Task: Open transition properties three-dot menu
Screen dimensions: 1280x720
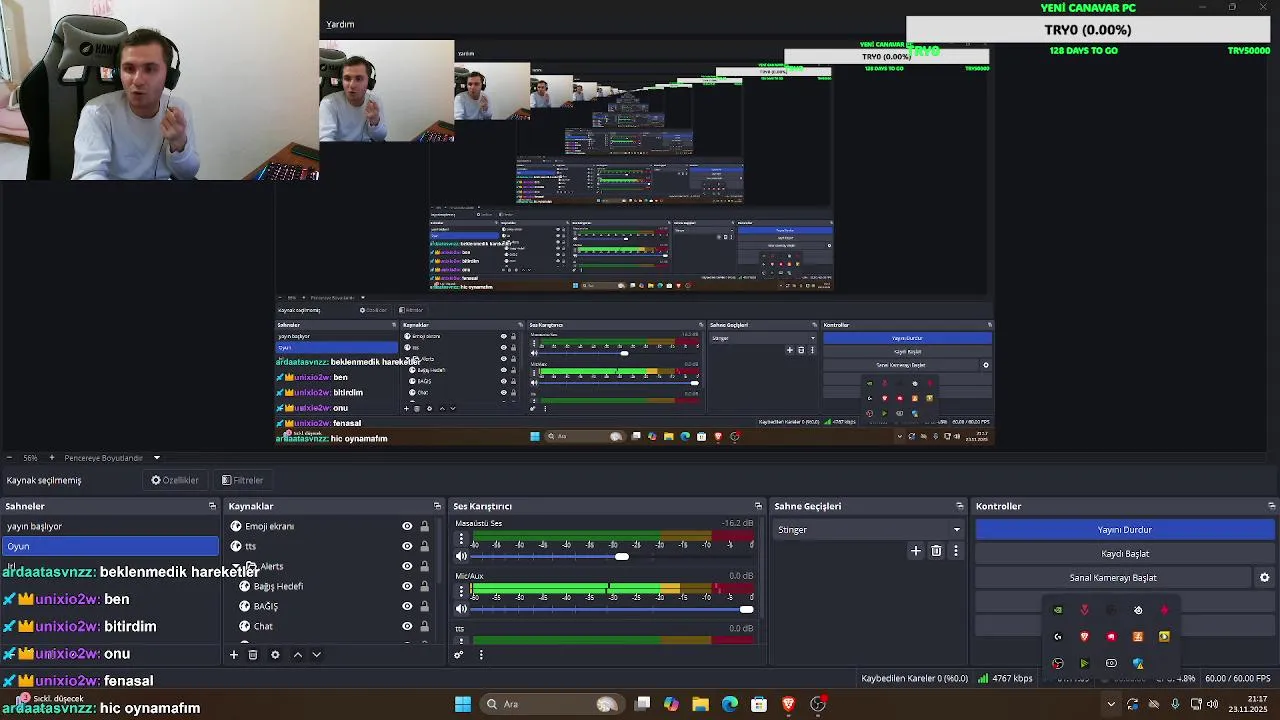Action: click(955, 550)
